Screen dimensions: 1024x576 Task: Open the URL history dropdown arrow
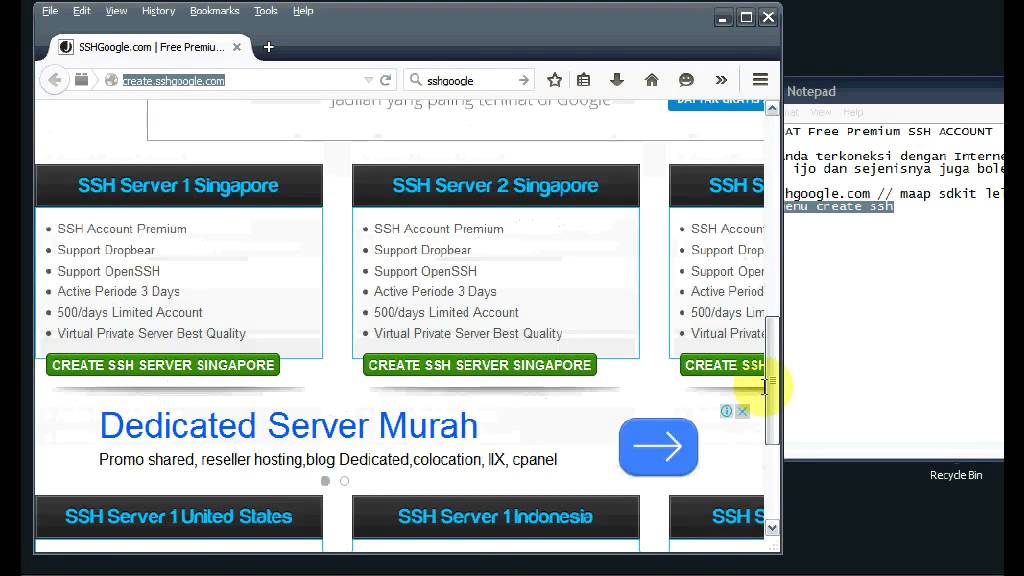pos(368,80)
